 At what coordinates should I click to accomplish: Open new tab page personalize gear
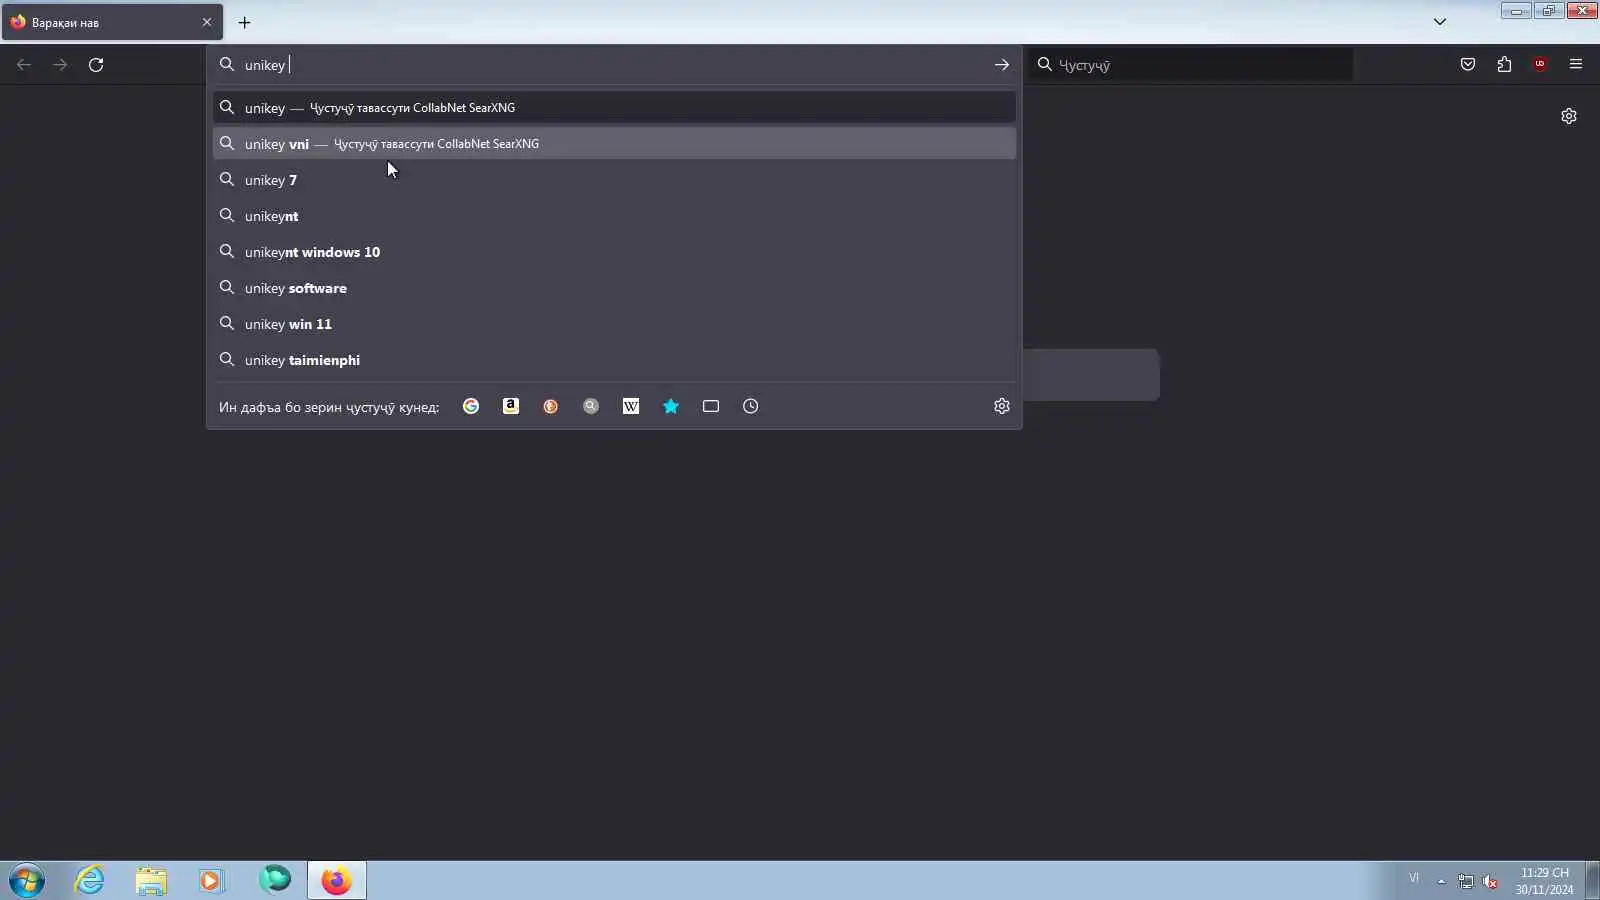[x=1569, y=116]
